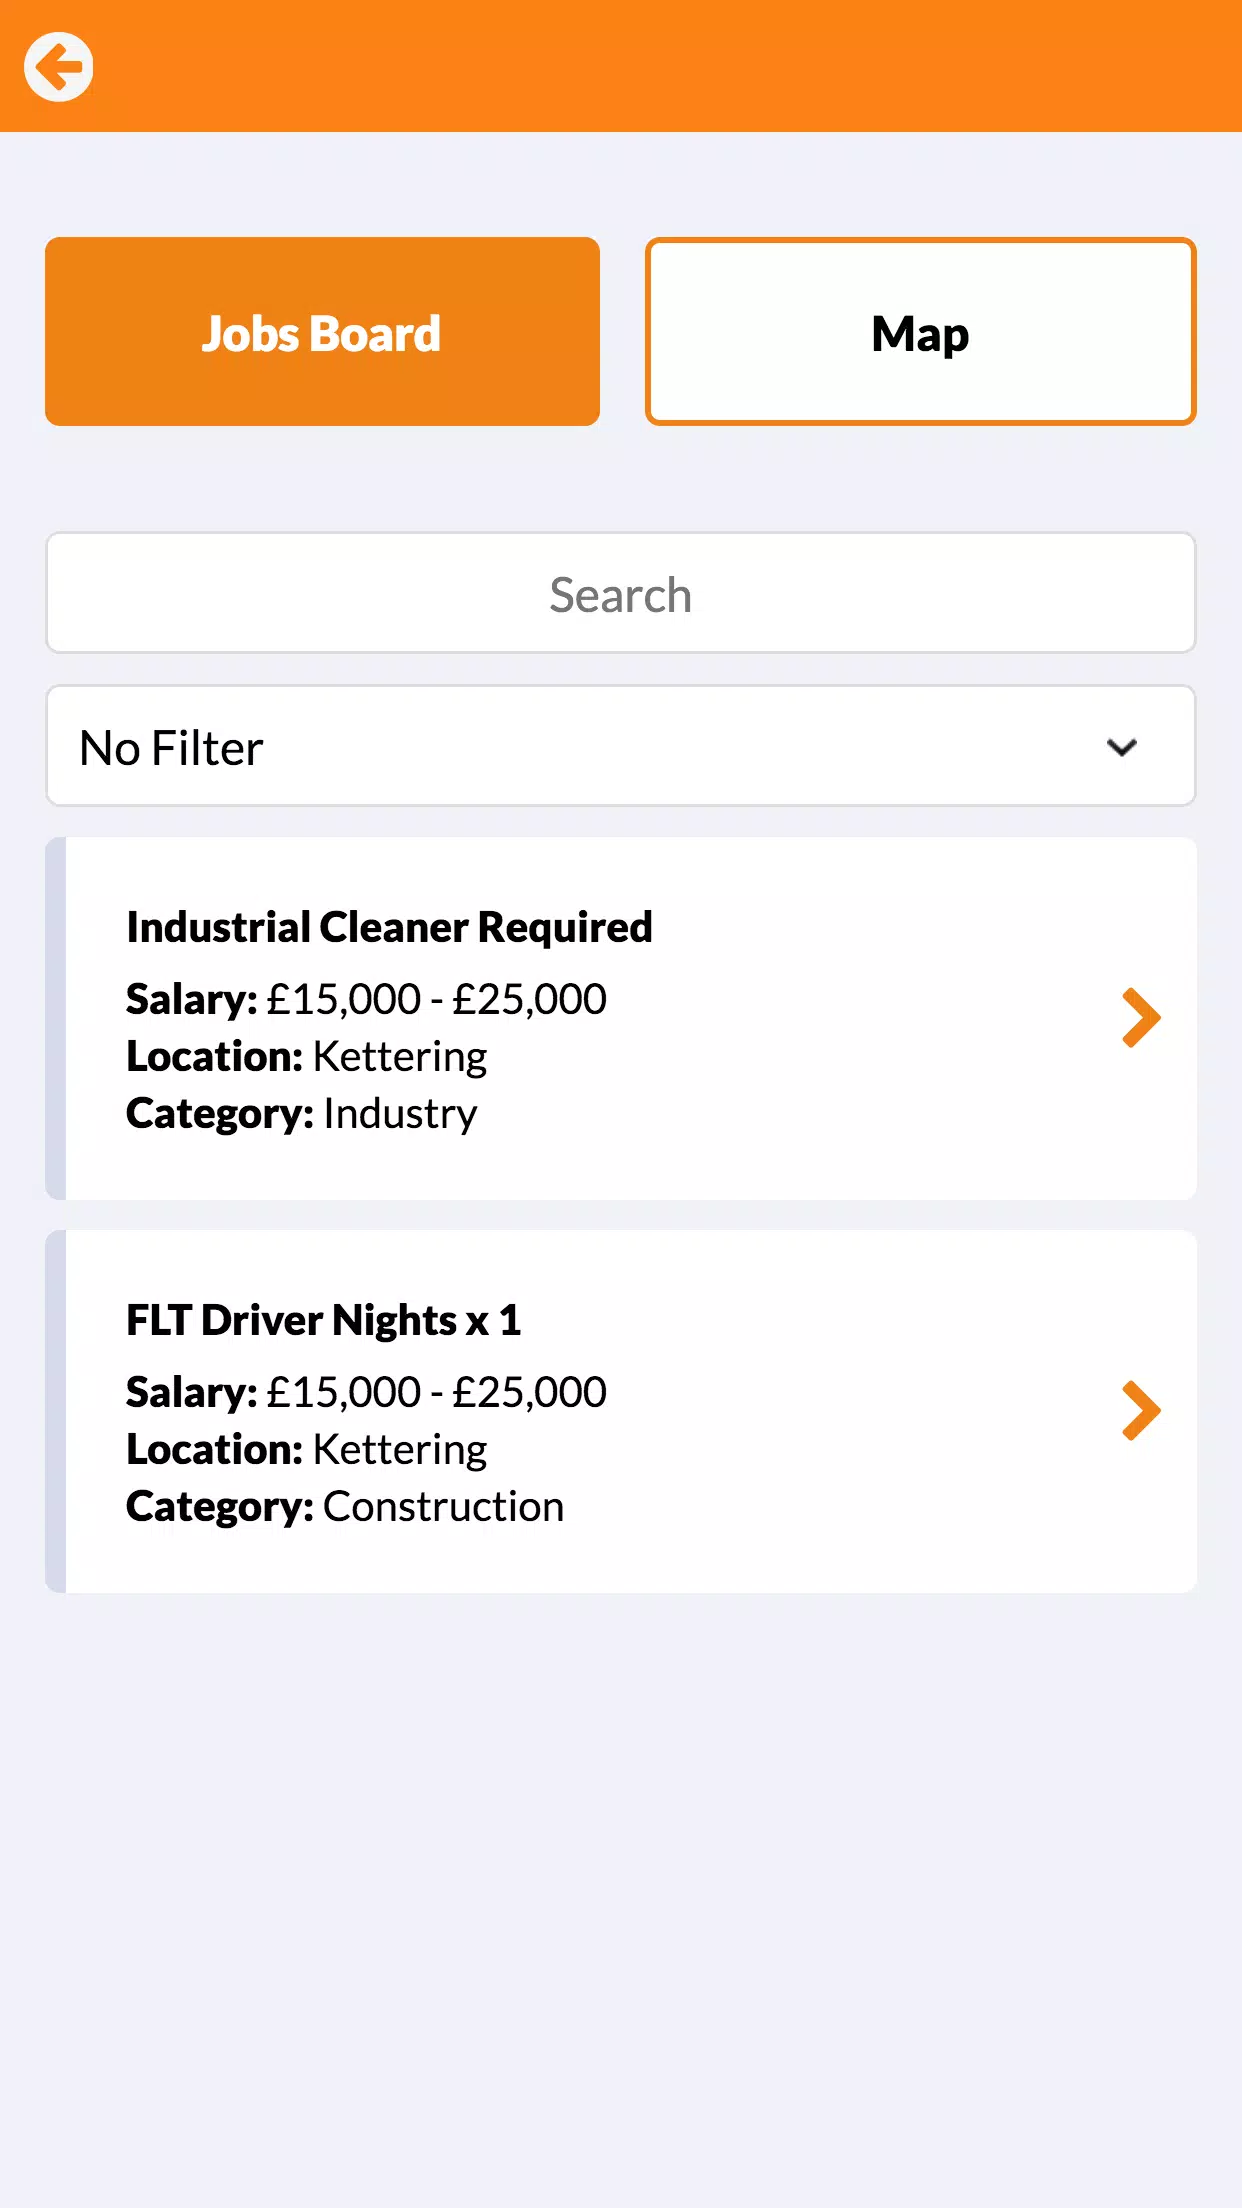Click the Category: Industry line
1242x2208 pixels.
coord(302,1114)
